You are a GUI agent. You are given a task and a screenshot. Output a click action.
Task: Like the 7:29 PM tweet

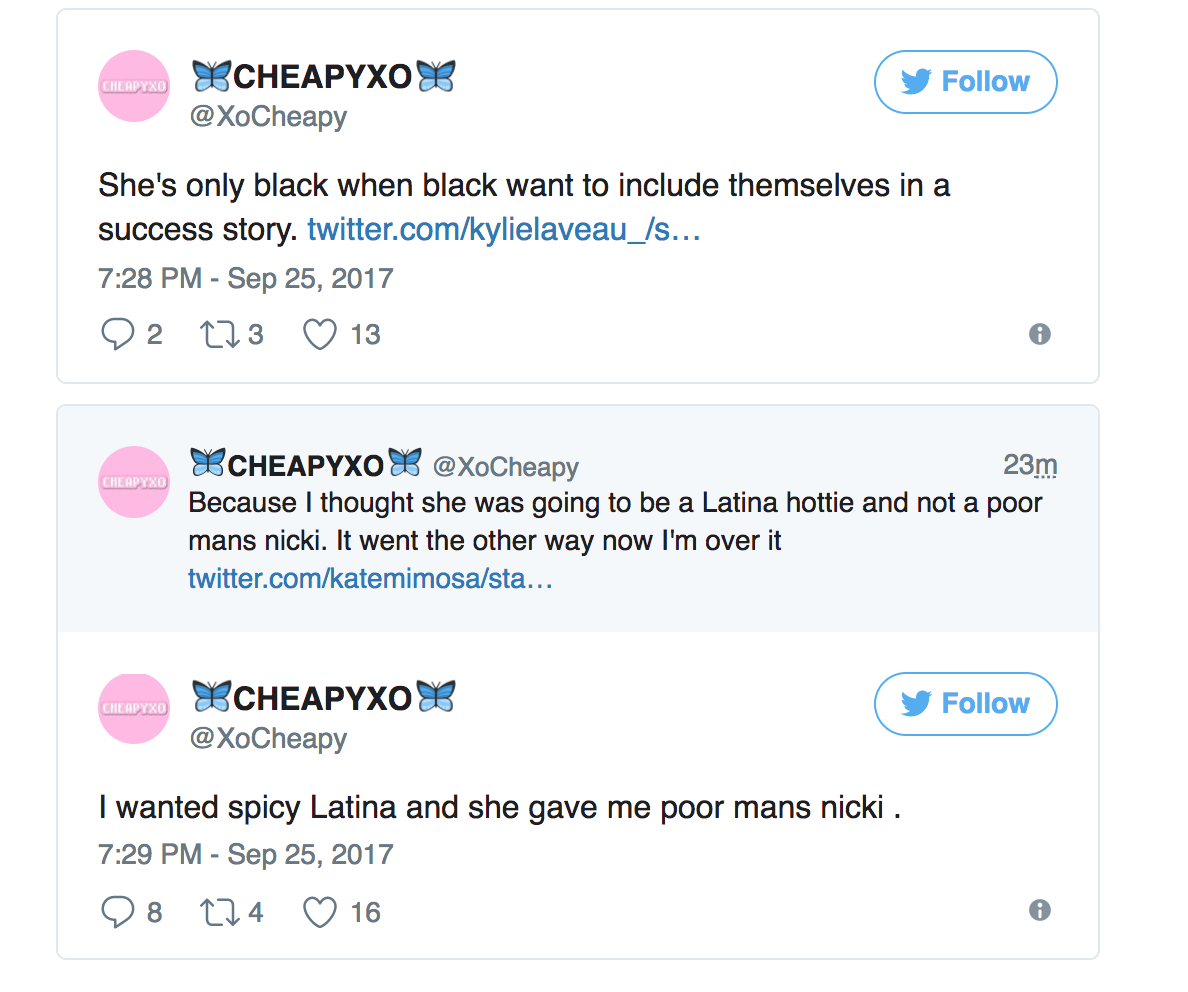[x=319, y=912]
